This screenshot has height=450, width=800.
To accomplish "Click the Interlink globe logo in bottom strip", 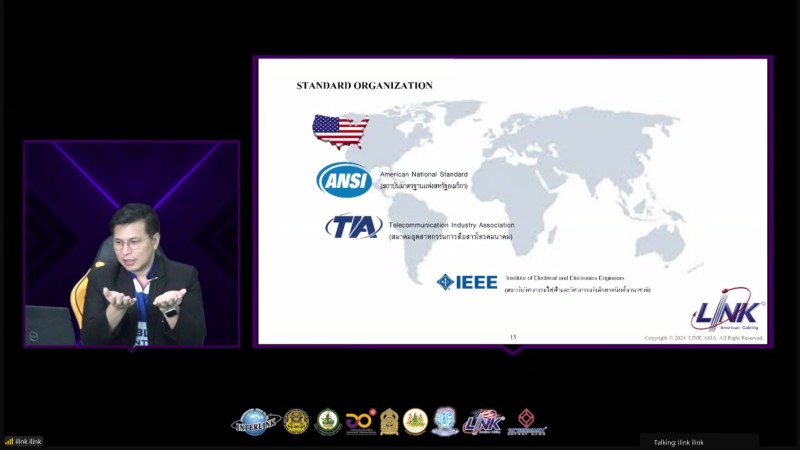I will click(256, 422).
